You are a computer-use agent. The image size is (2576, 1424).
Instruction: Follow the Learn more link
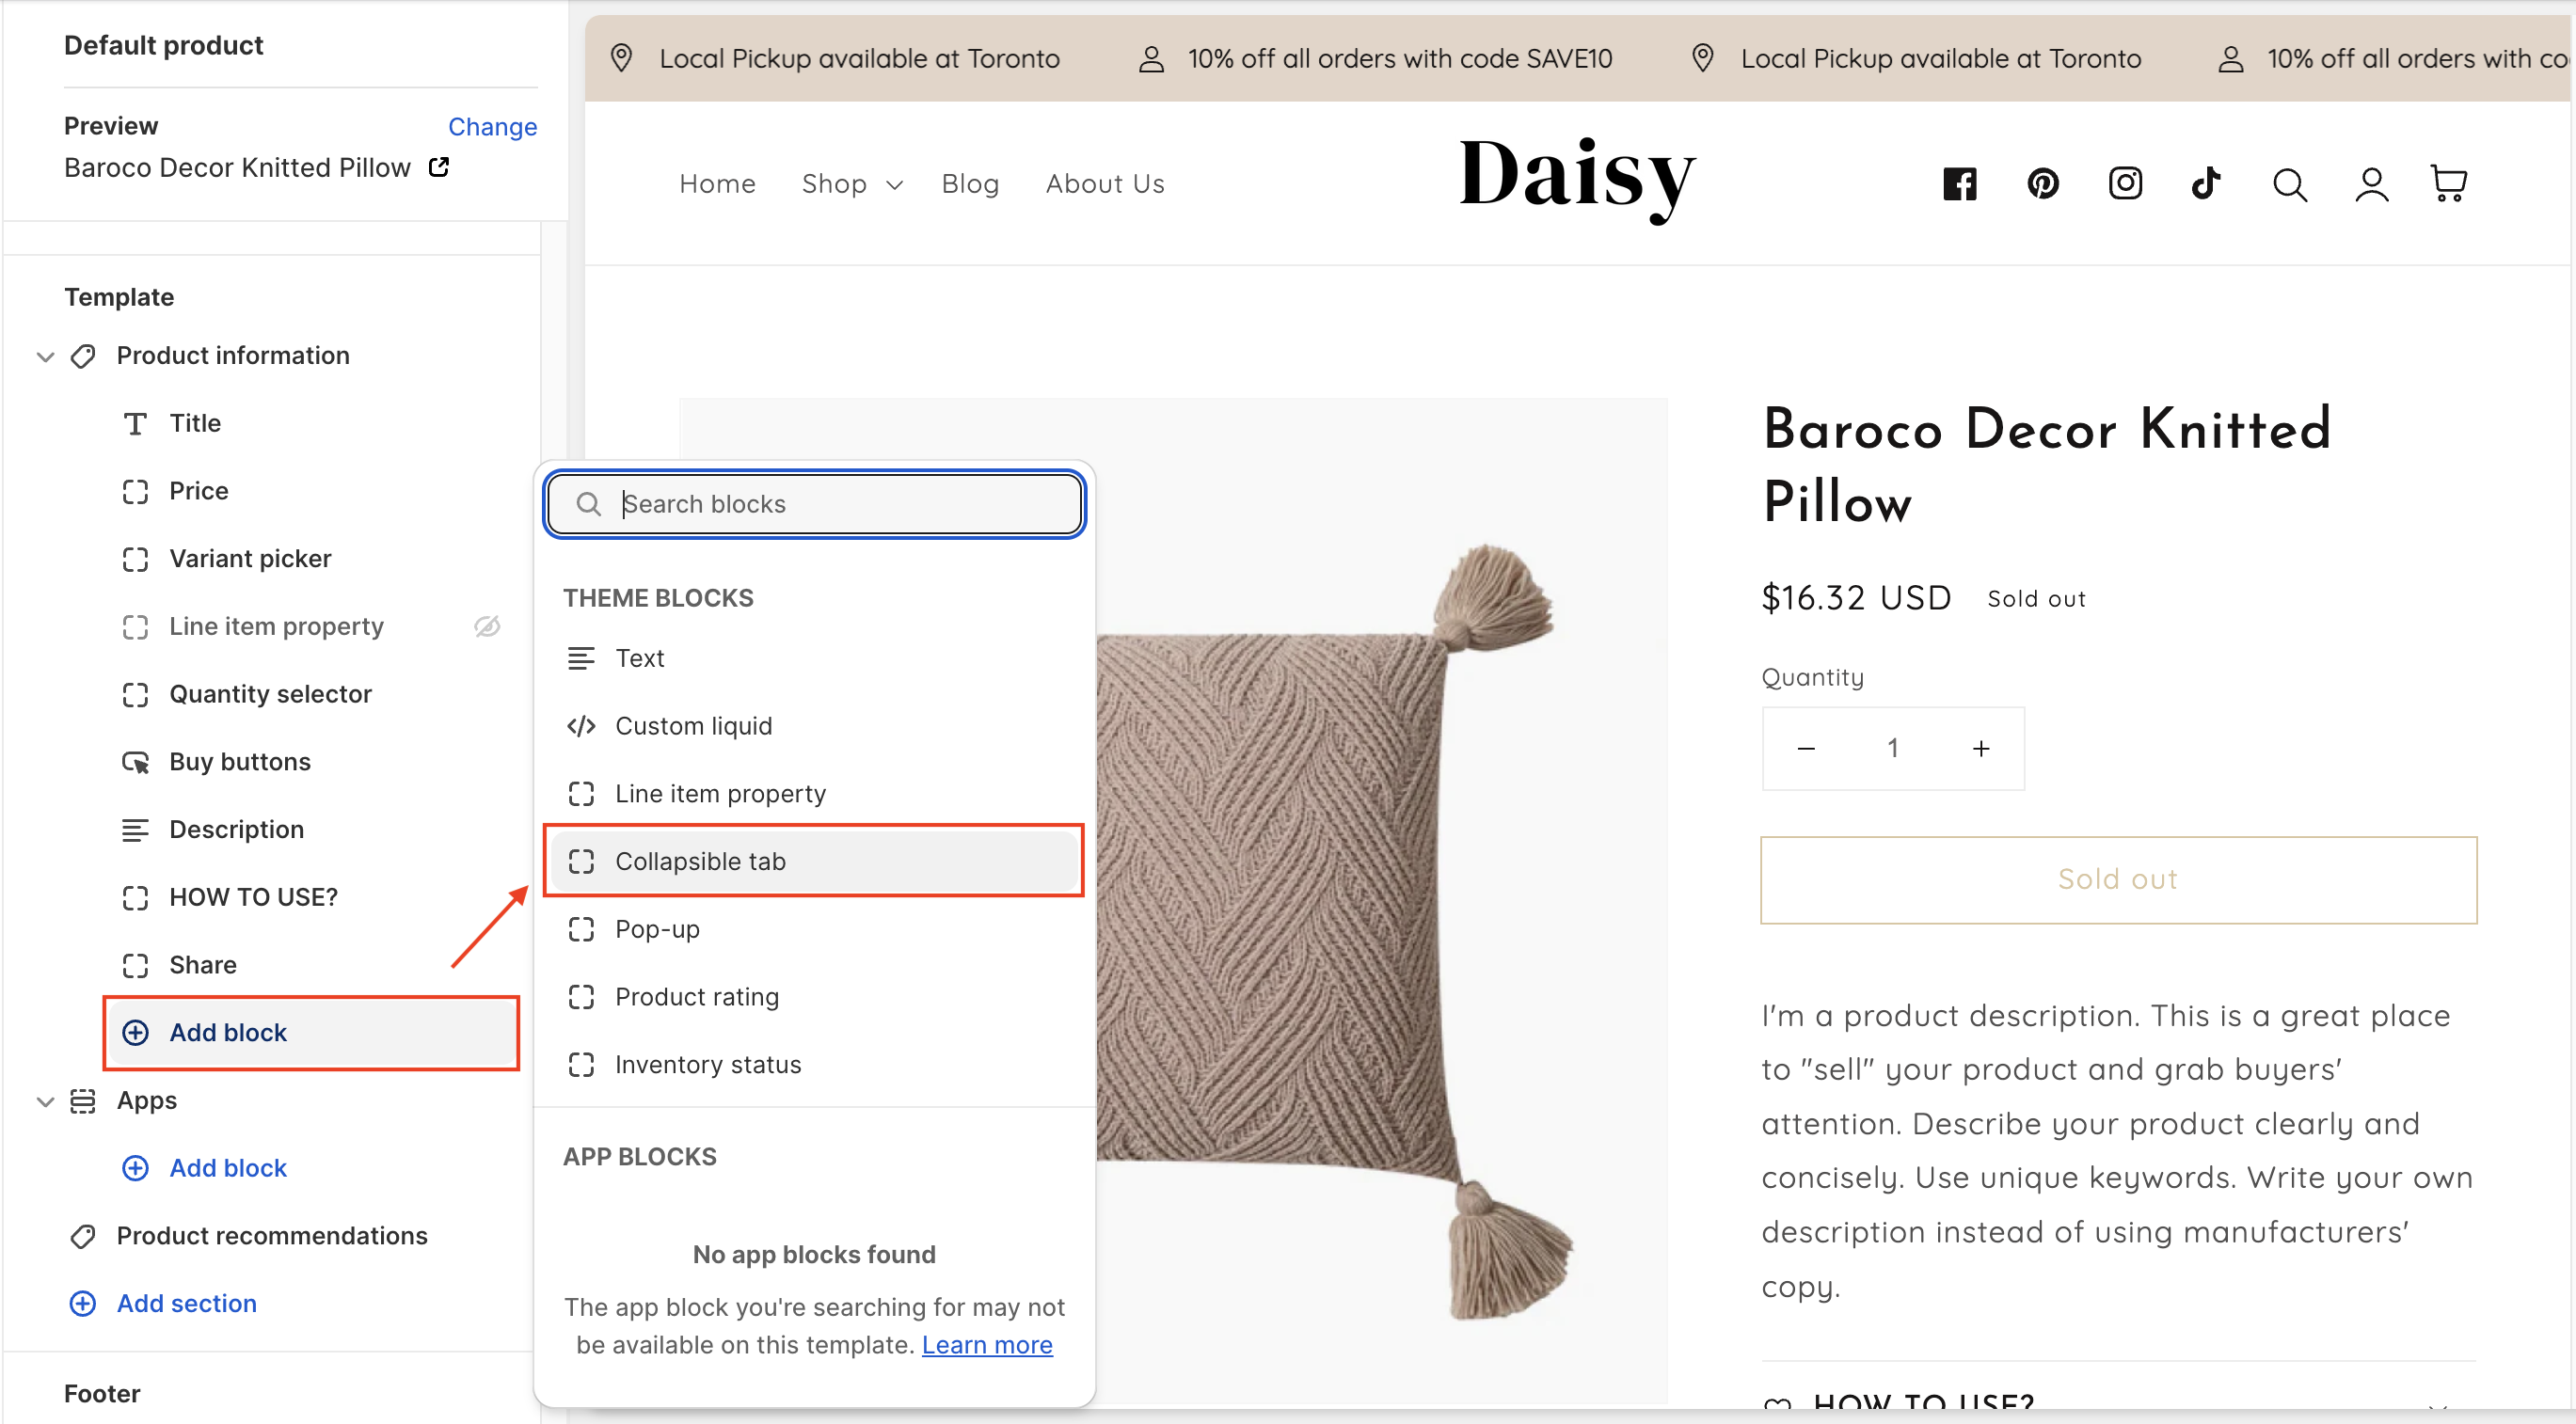[986, 1345]
